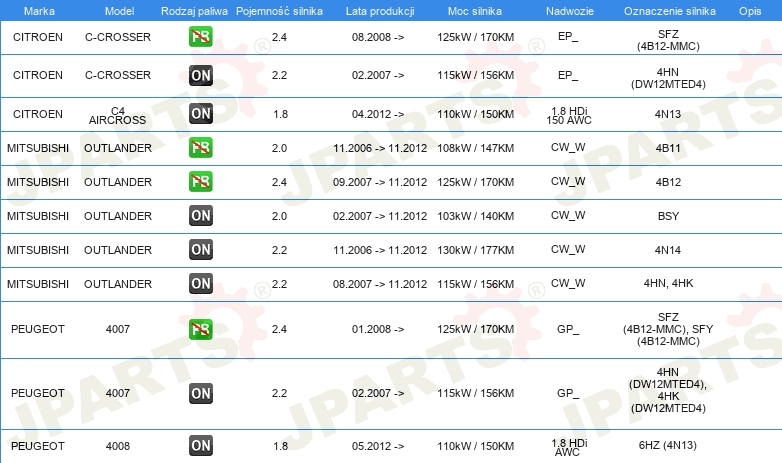Click ON diesel icon in Outlander 4N14 row
Image resolution: width=782 pixels, height=463 pixels.
(x=200, y=249)
